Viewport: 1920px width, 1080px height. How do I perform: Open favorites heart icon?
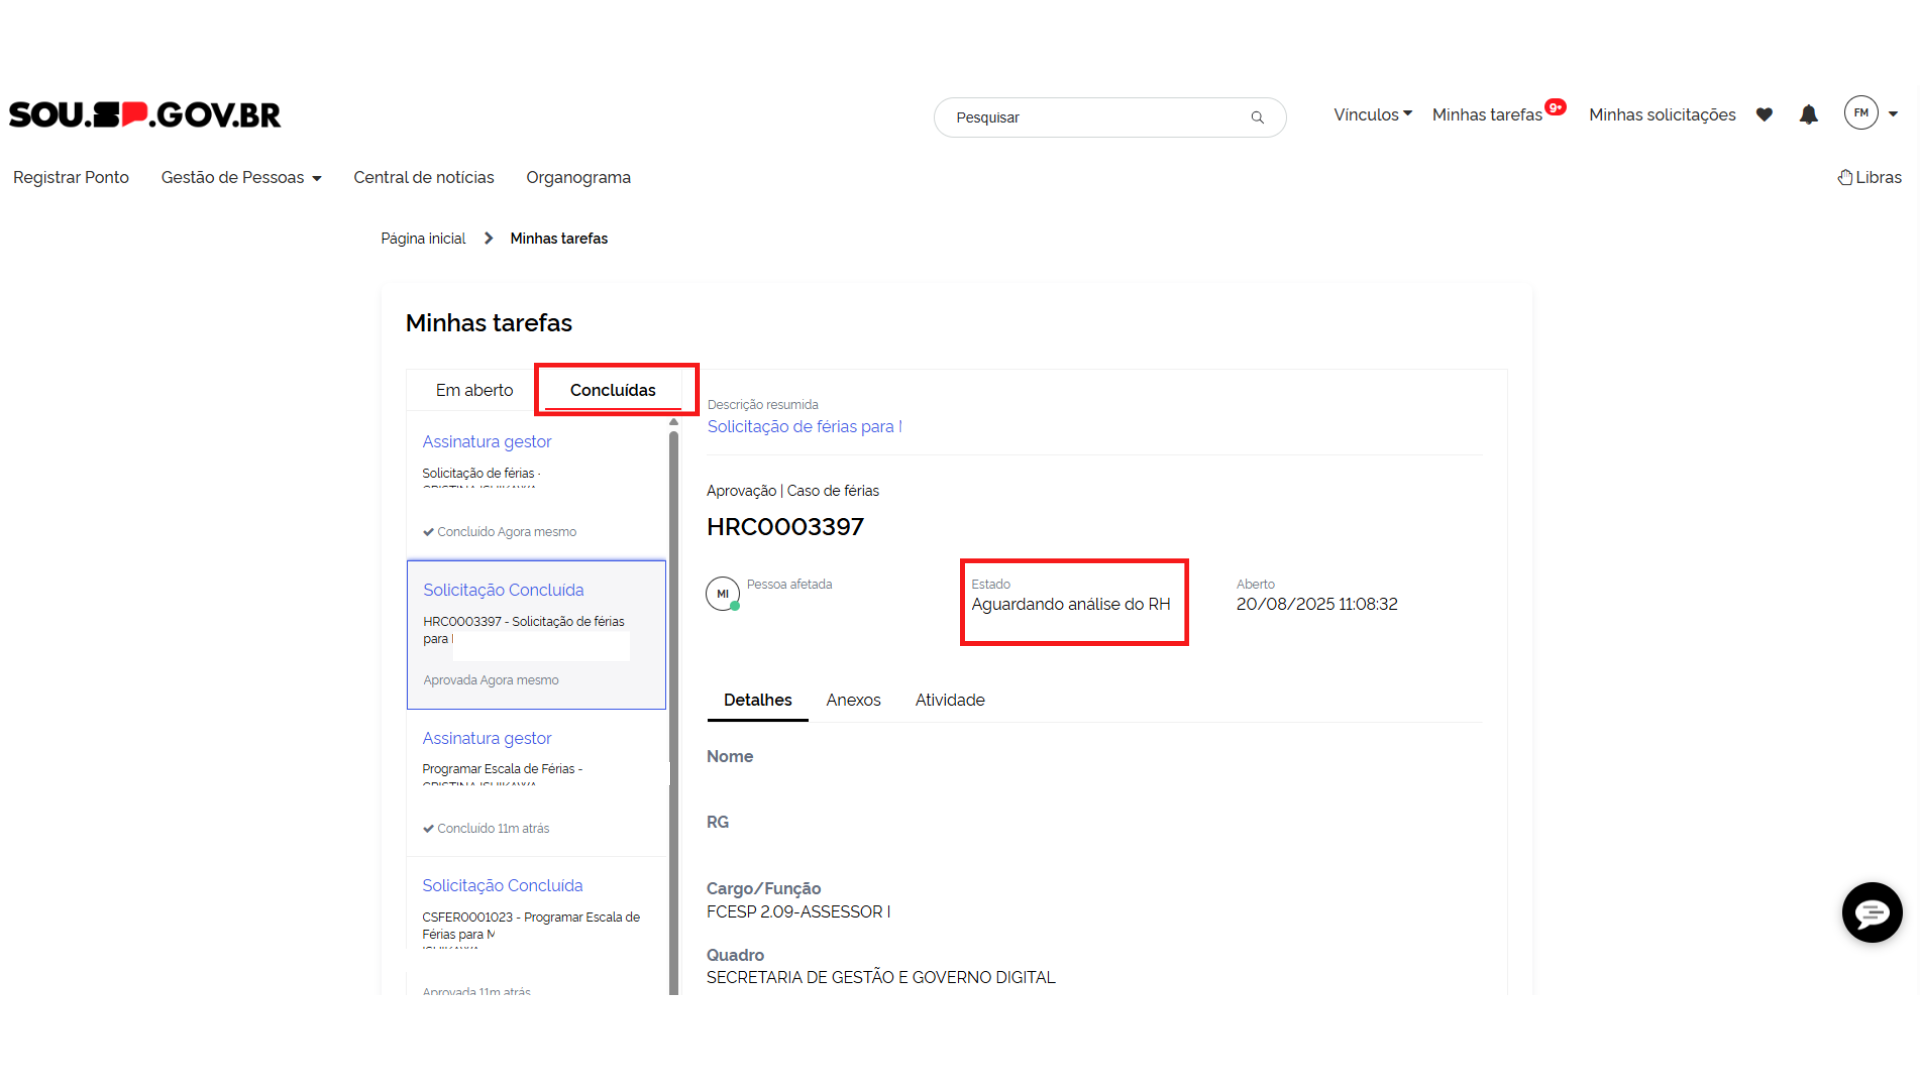coord(1764,115)
